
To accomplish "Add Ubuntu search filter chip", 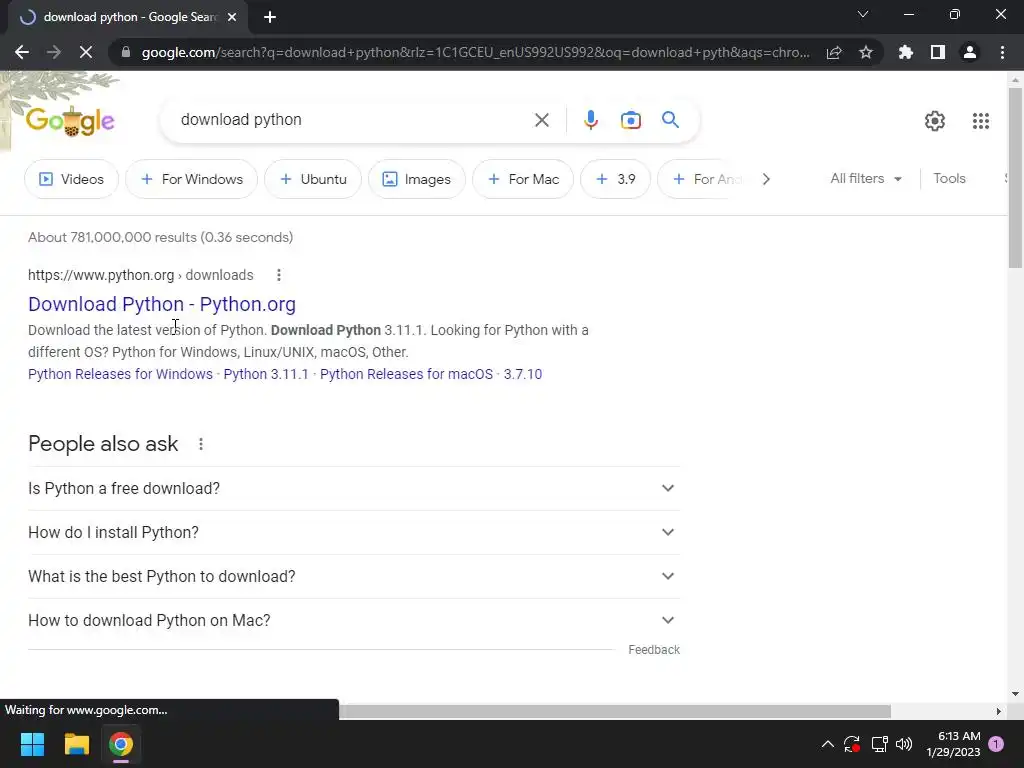I will (x=313, y=179).
